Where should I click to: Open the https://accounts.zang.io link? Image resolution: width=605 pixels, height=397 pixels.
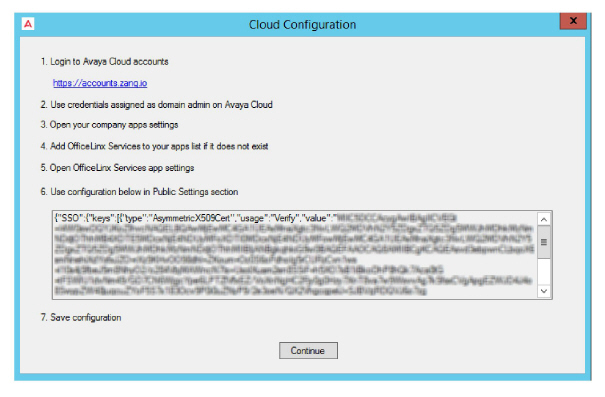click(100, 83)
